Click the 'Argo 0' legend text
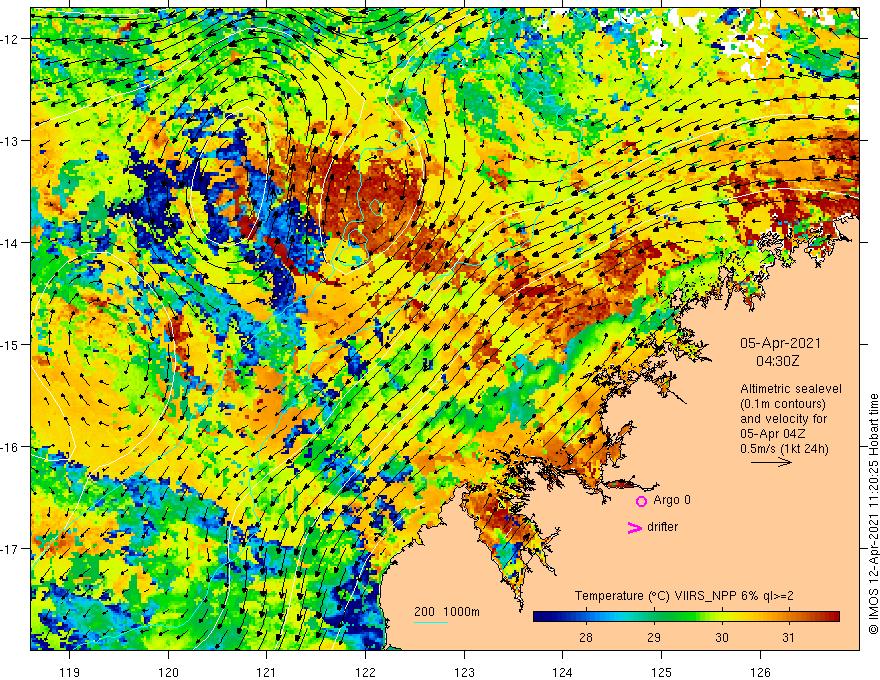880x680 pixels. tap(672, 500)
